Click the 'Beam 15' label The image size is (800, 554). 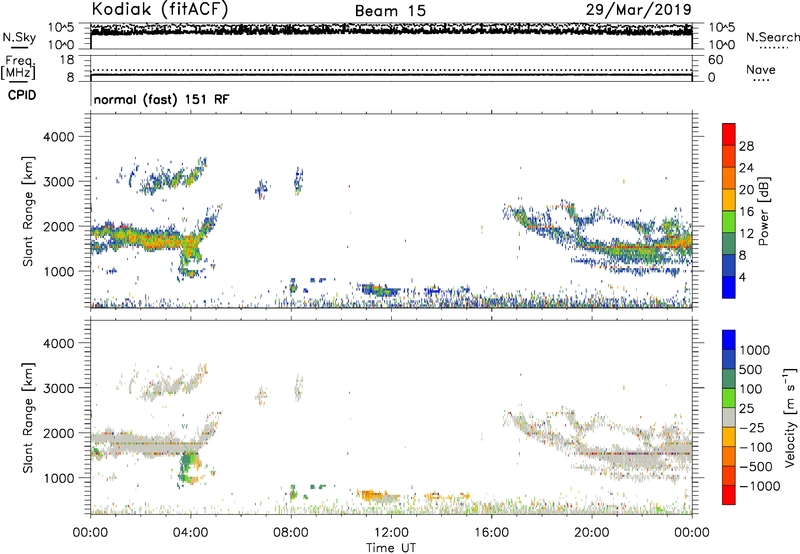[x=390, y=11]
